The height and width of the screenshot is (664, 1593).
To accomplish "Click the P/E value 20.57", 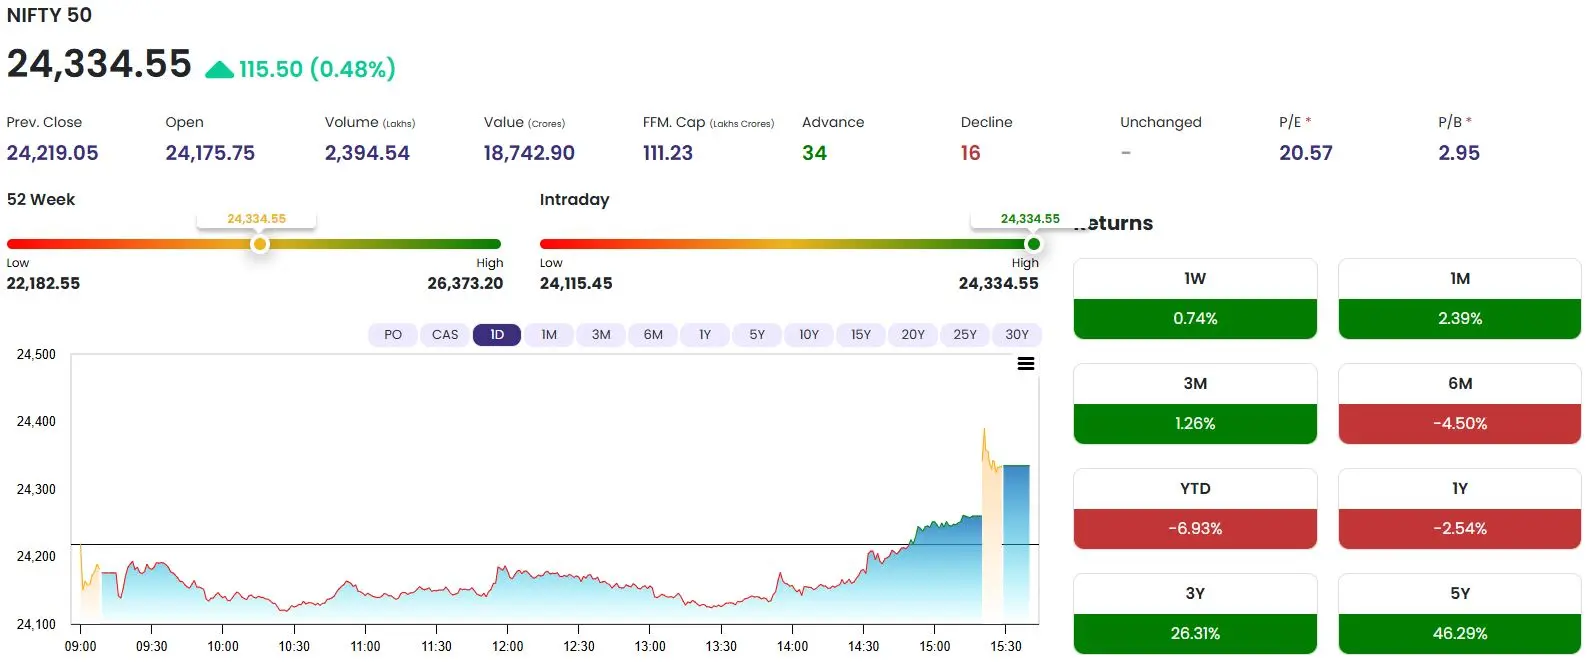I will click(x=1306, y=153).
